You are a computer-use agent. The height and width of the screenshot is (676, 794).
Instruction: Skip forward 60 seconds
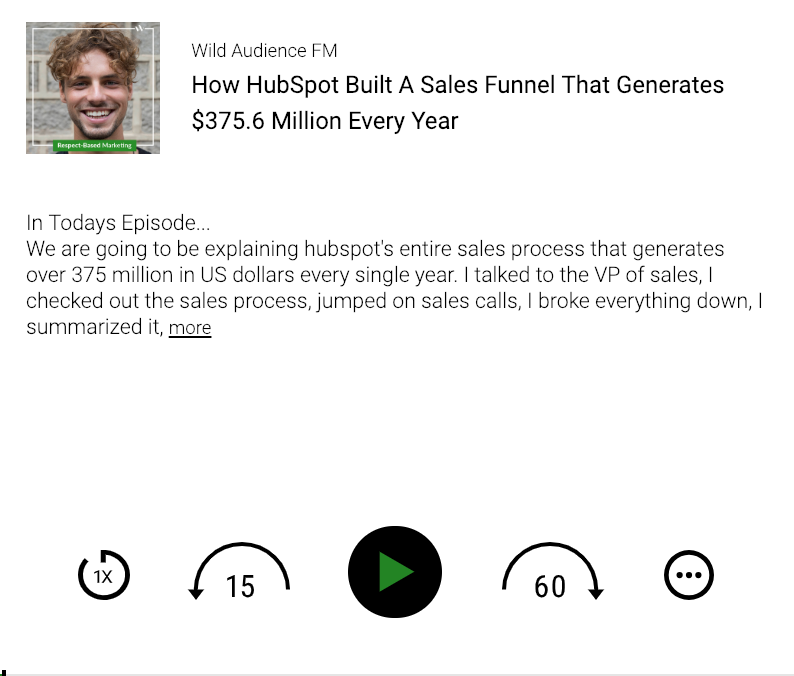[552, 572]
